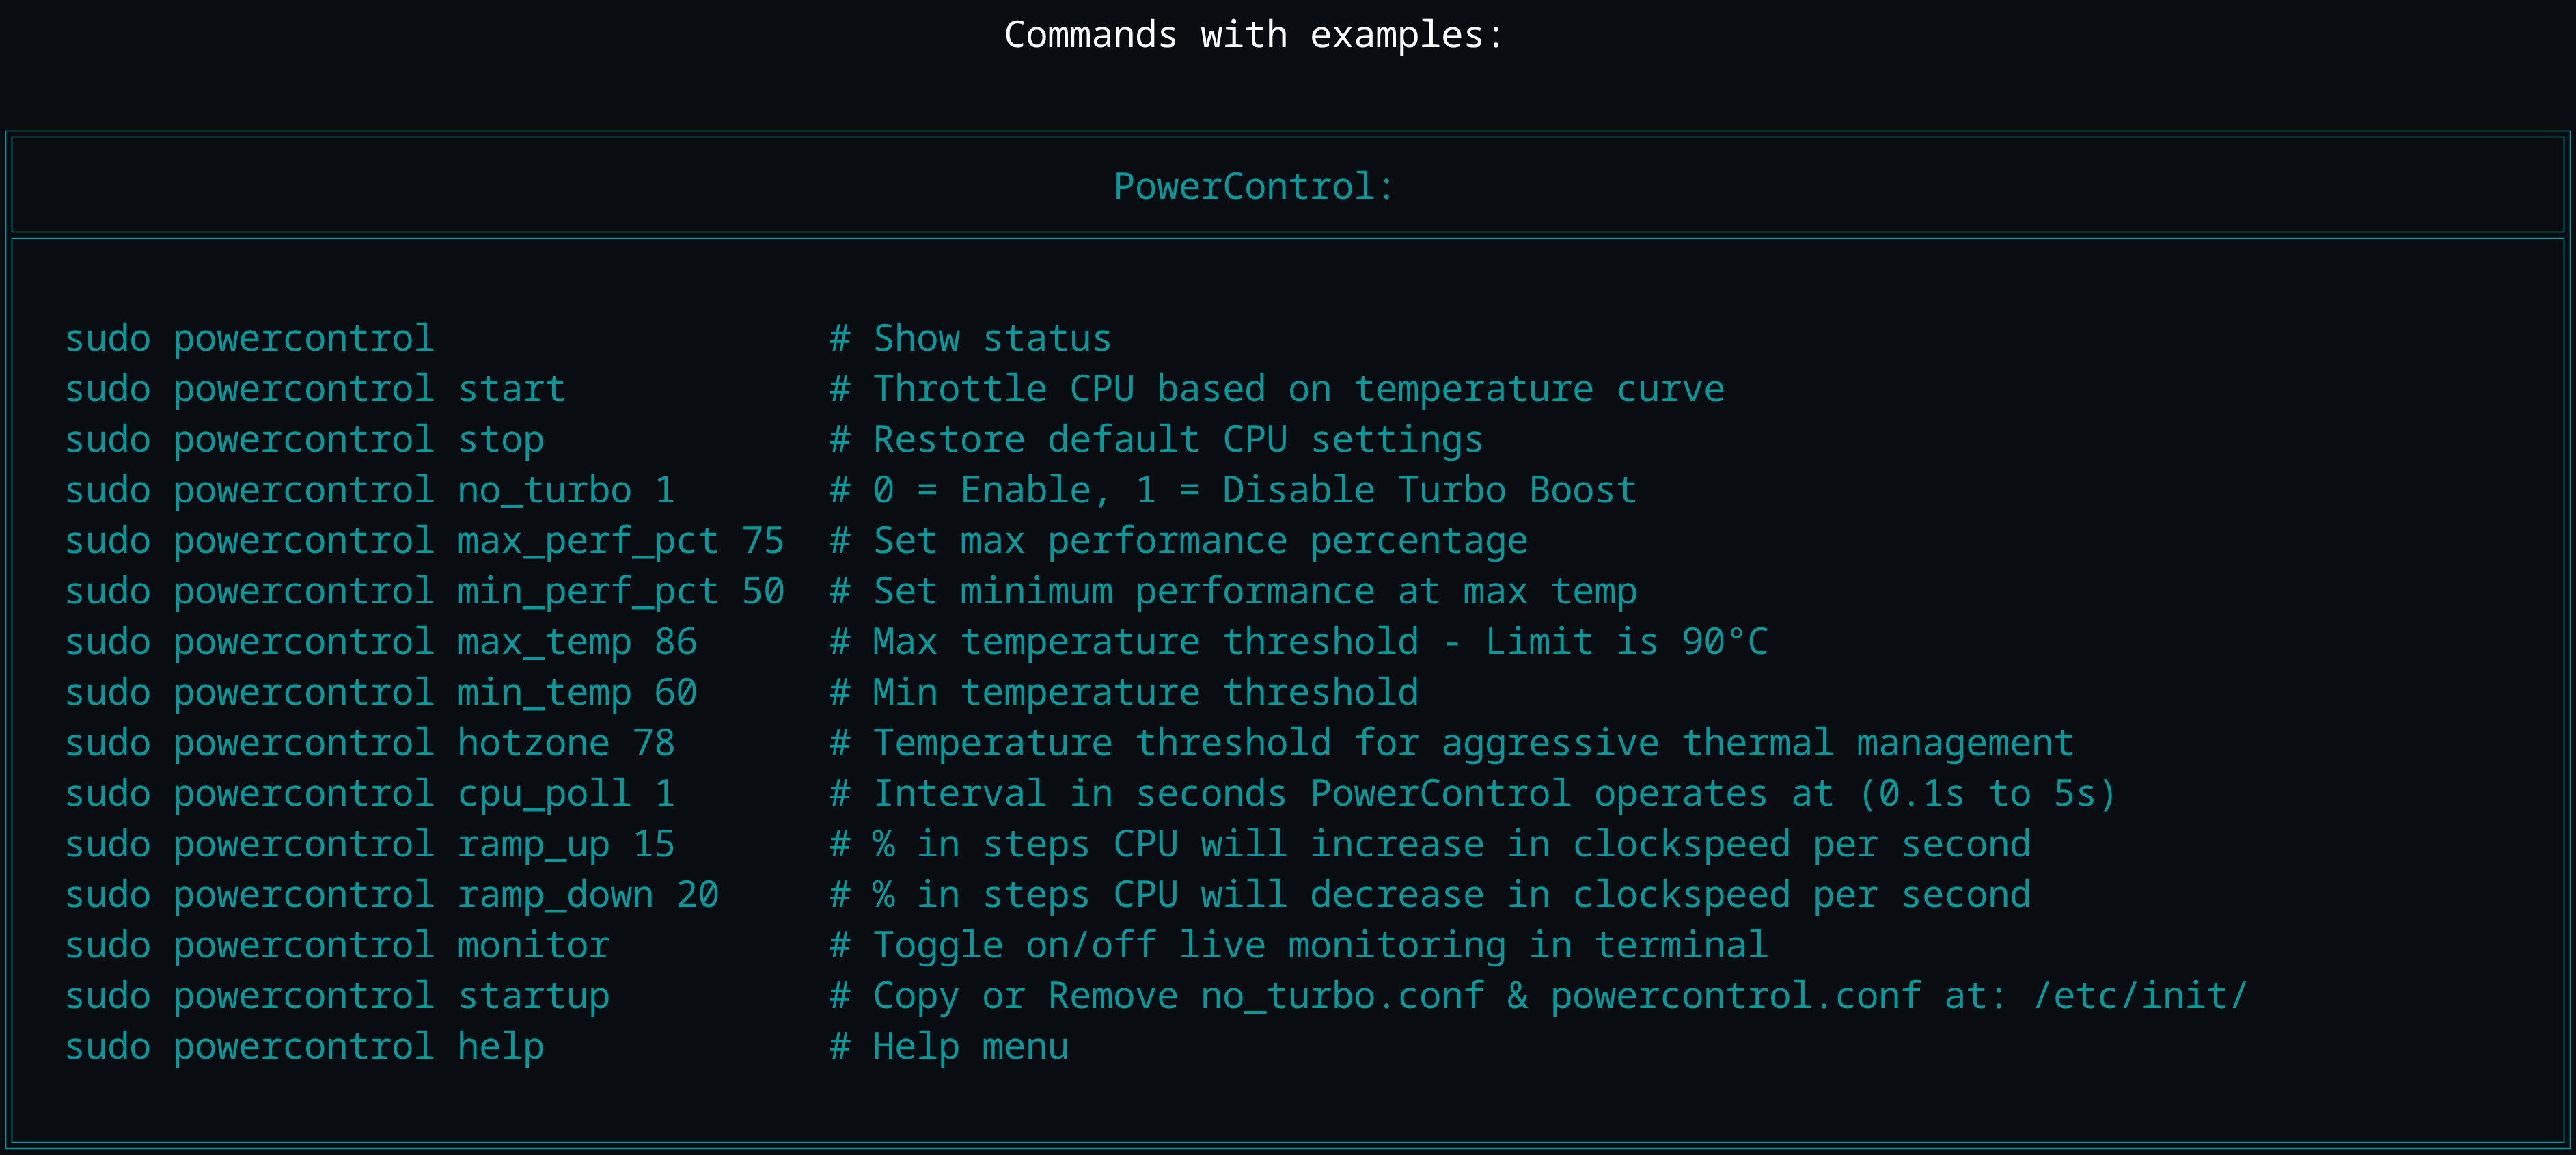Click the 'sudo powercontrol monitor' command

point(337,945)
